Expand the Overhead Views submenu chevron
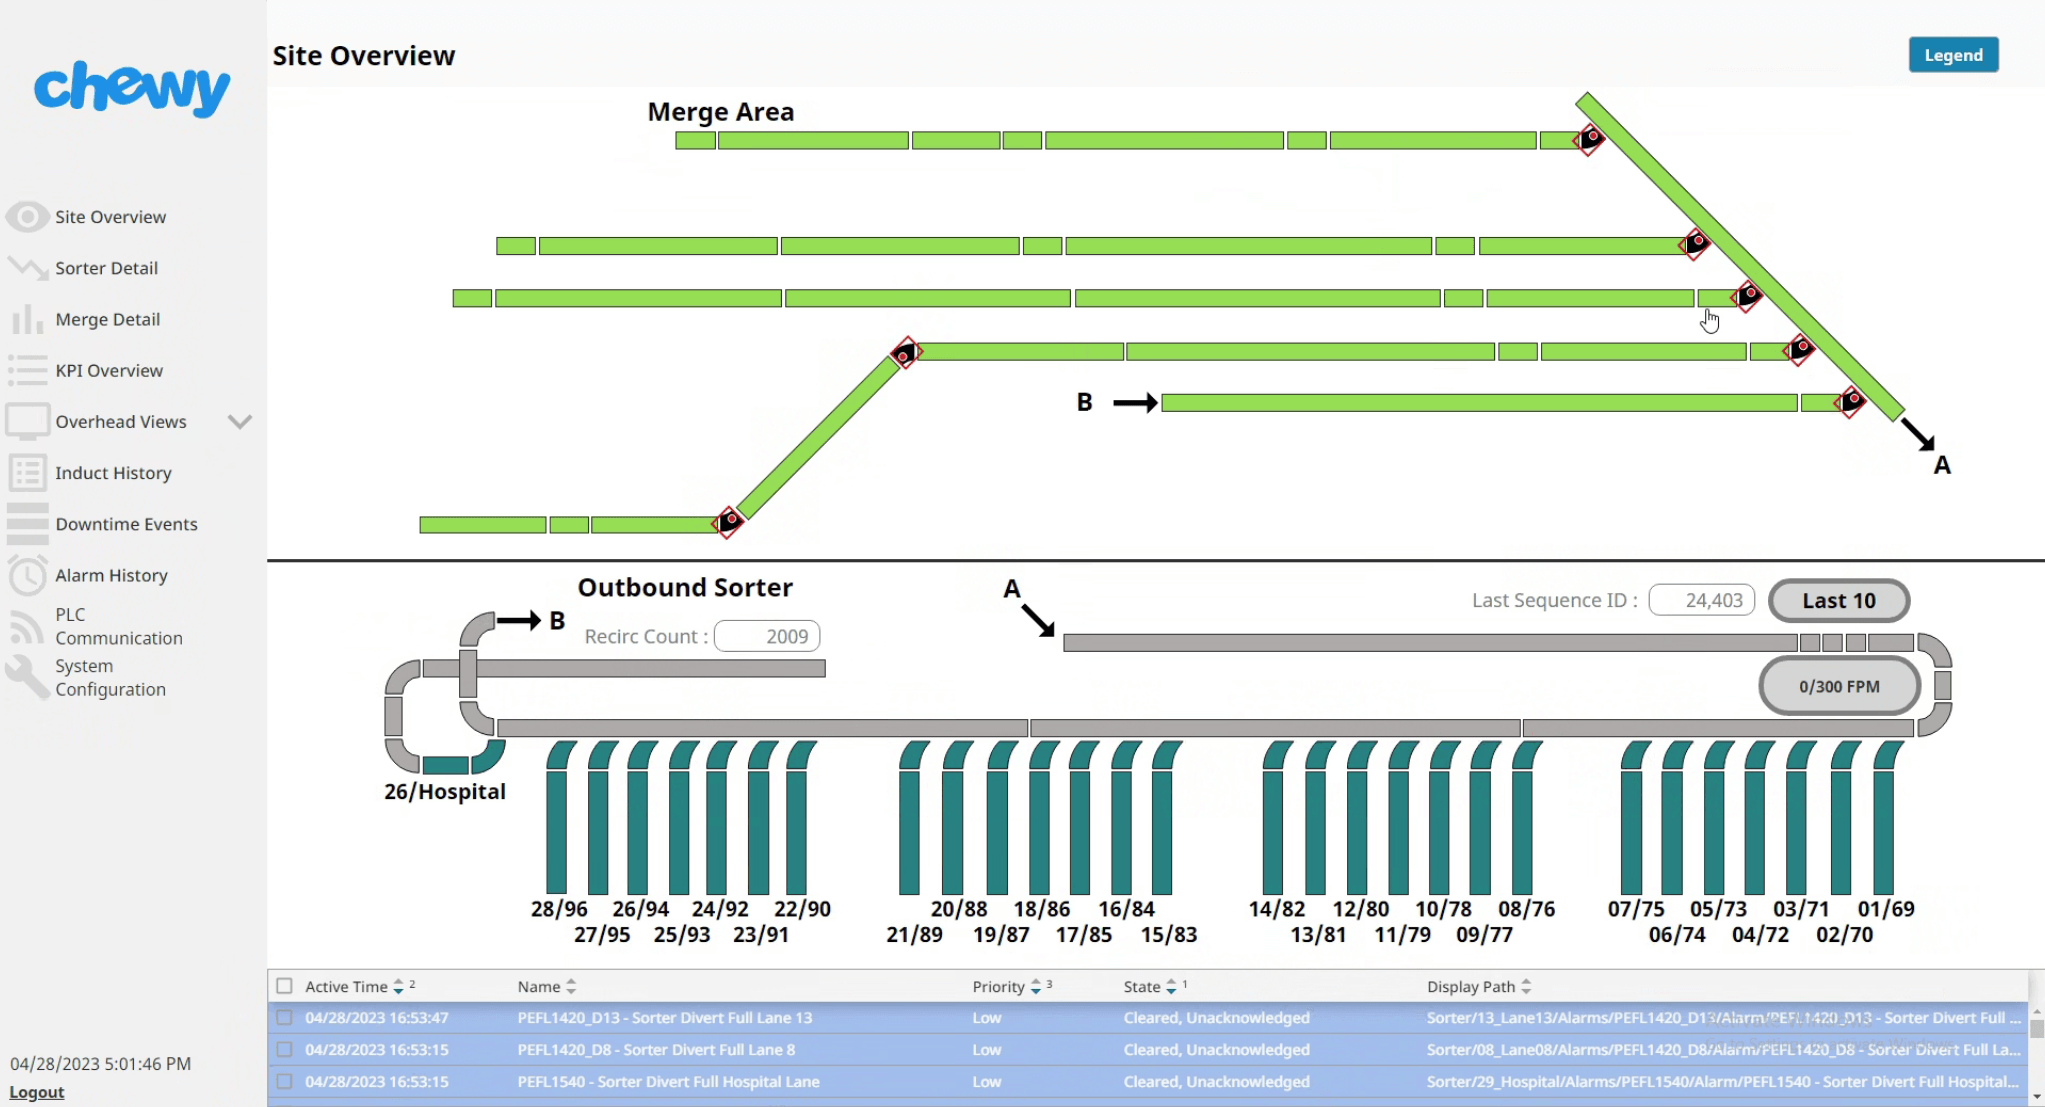2045x1107 pixels. (240, 421)
